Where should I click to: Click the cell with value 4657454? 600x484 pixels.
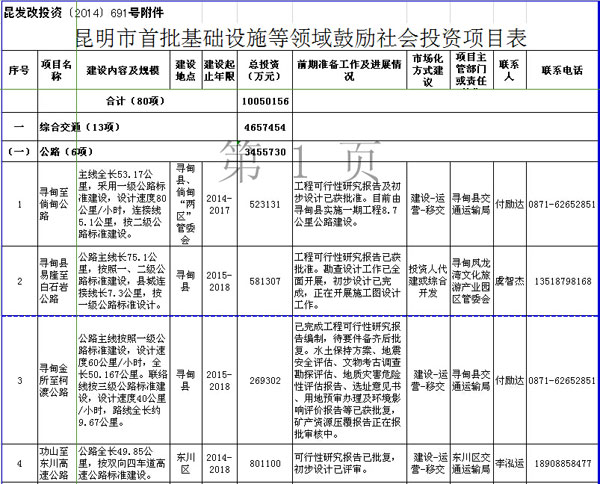coord(265,128)
